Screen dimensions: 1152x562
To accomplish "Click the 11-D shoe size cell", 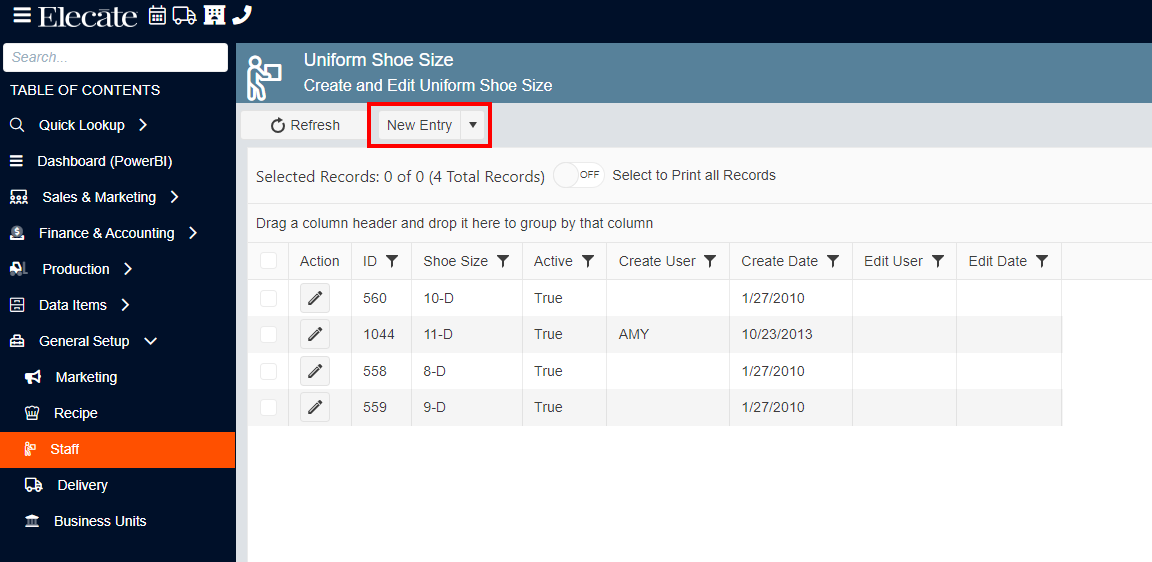I will [x=467, y=334].
